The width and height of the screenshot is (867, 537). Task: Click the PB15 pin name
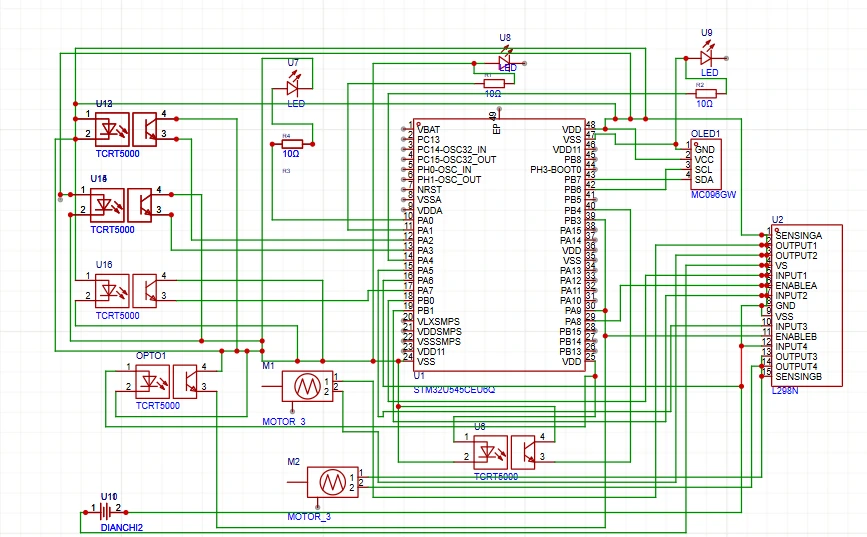click(571, 331)
